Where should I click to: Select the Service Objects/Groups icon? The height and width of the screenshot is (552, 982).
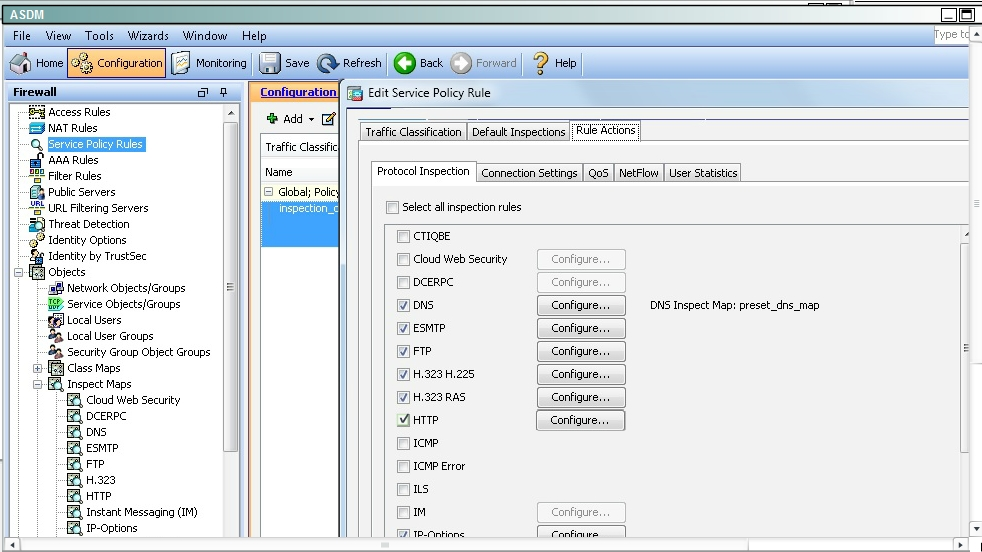tap(56, 304)
